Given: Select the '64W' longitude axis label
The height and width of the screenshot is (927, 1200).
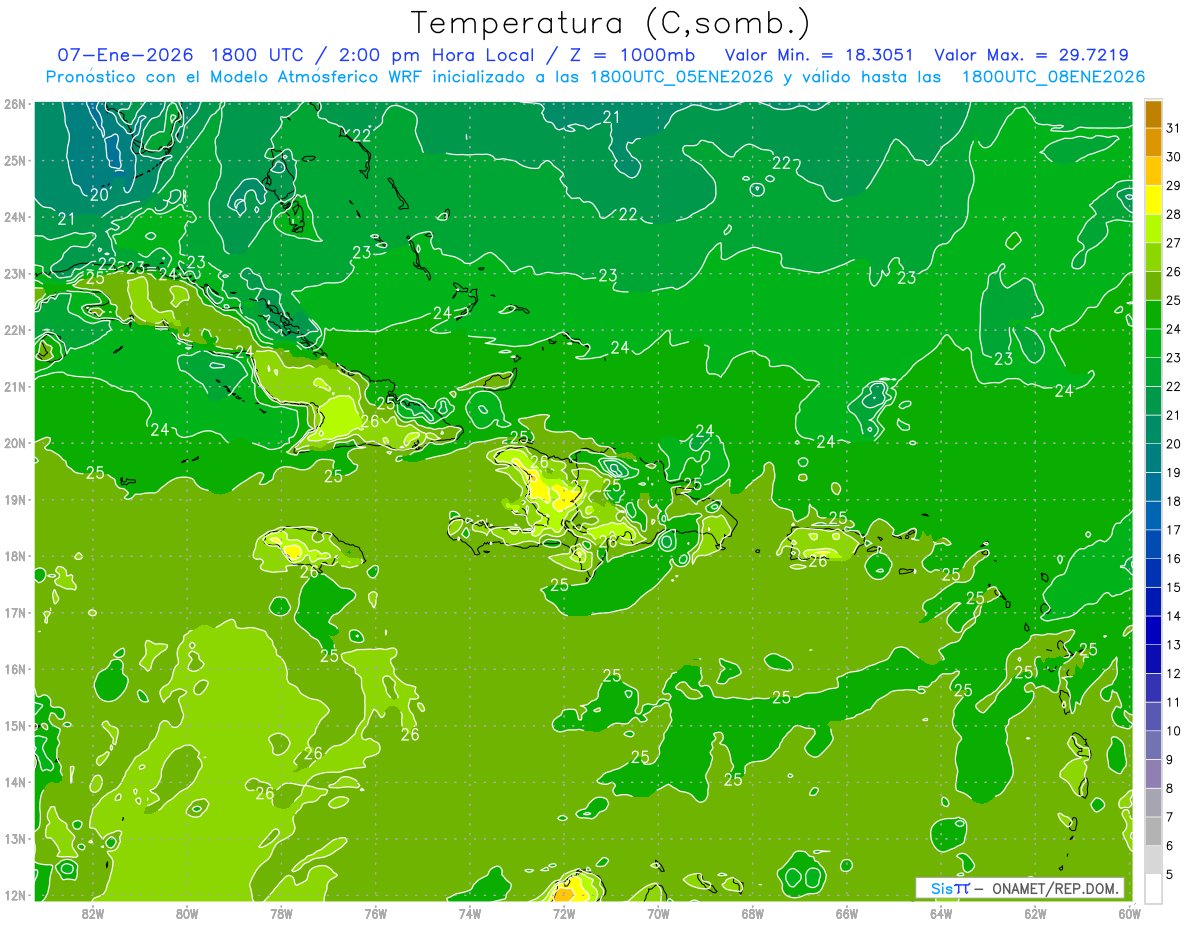Looking at the screenshot, I should tap(941, 913).
